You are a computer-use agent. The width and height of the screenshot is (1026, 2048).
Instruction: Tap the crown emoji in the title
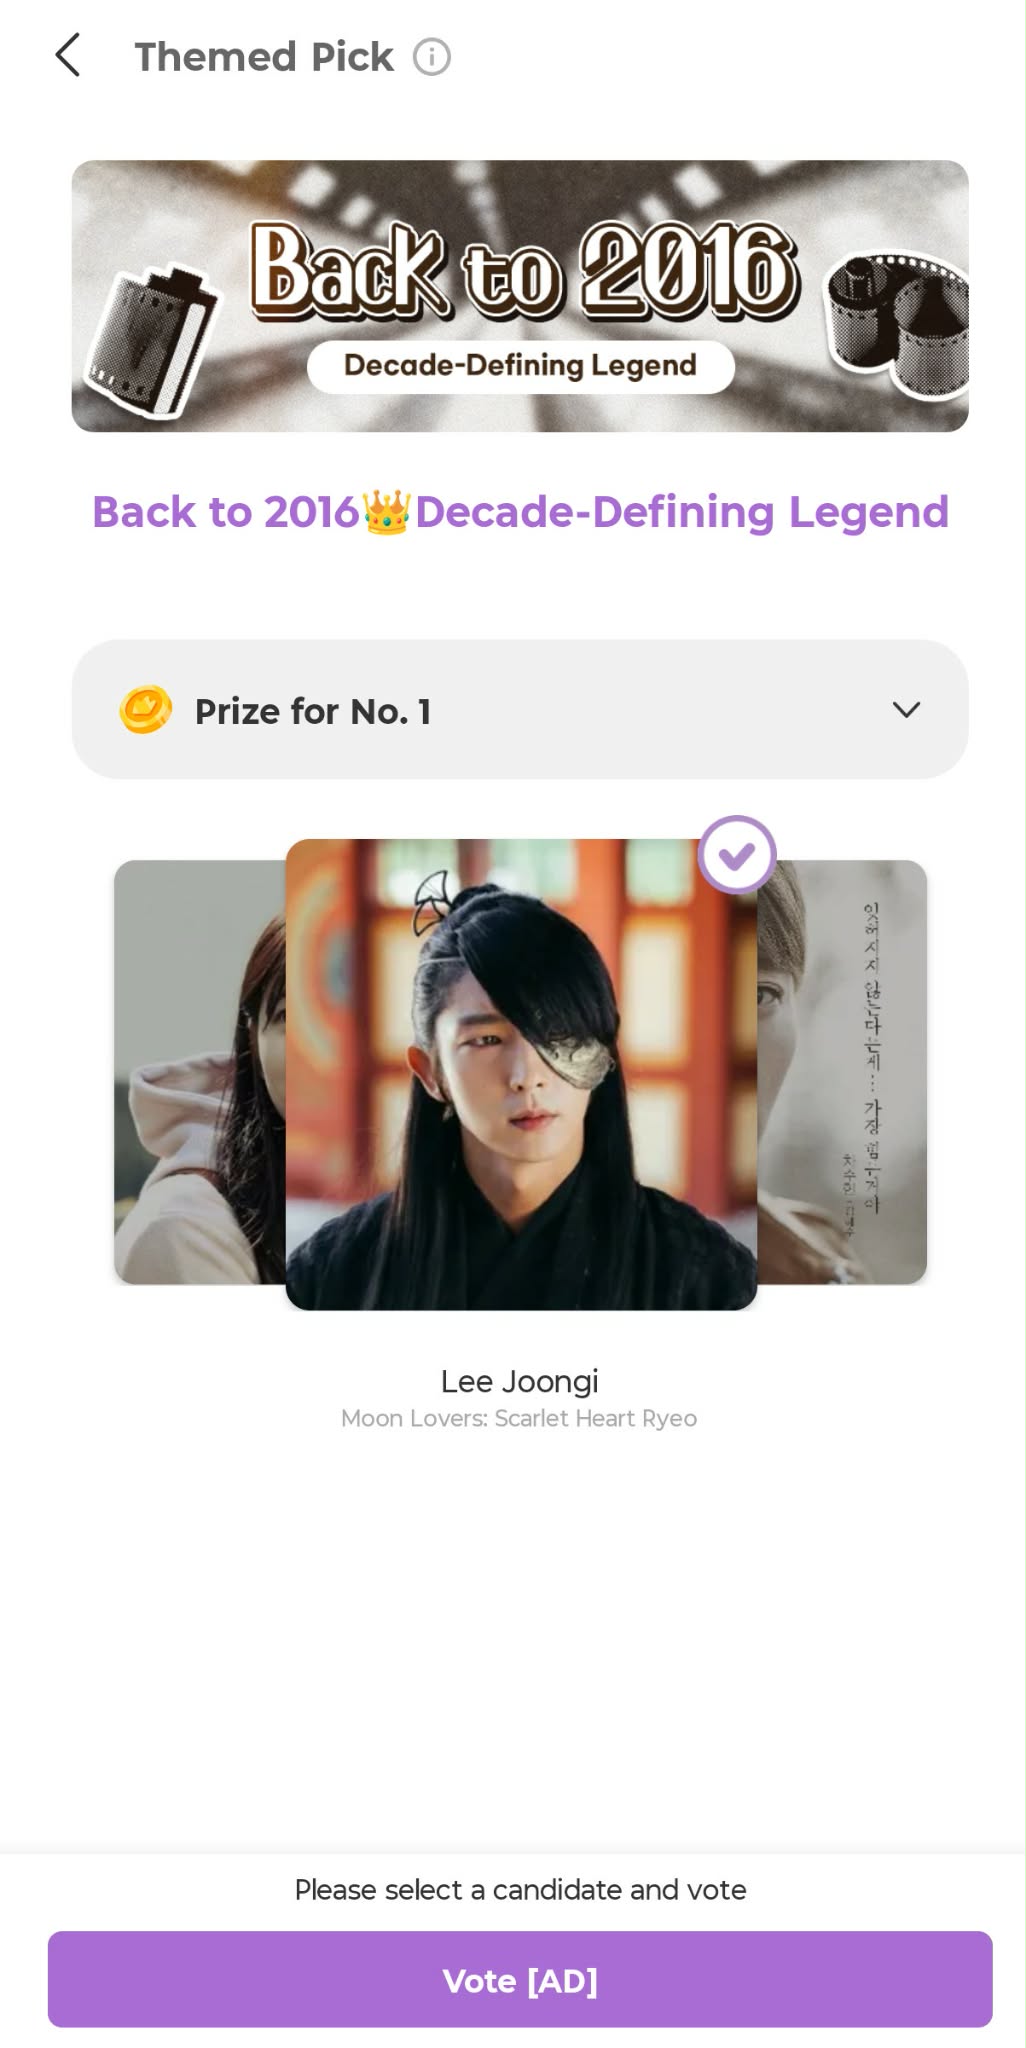[x=386, y=512]
